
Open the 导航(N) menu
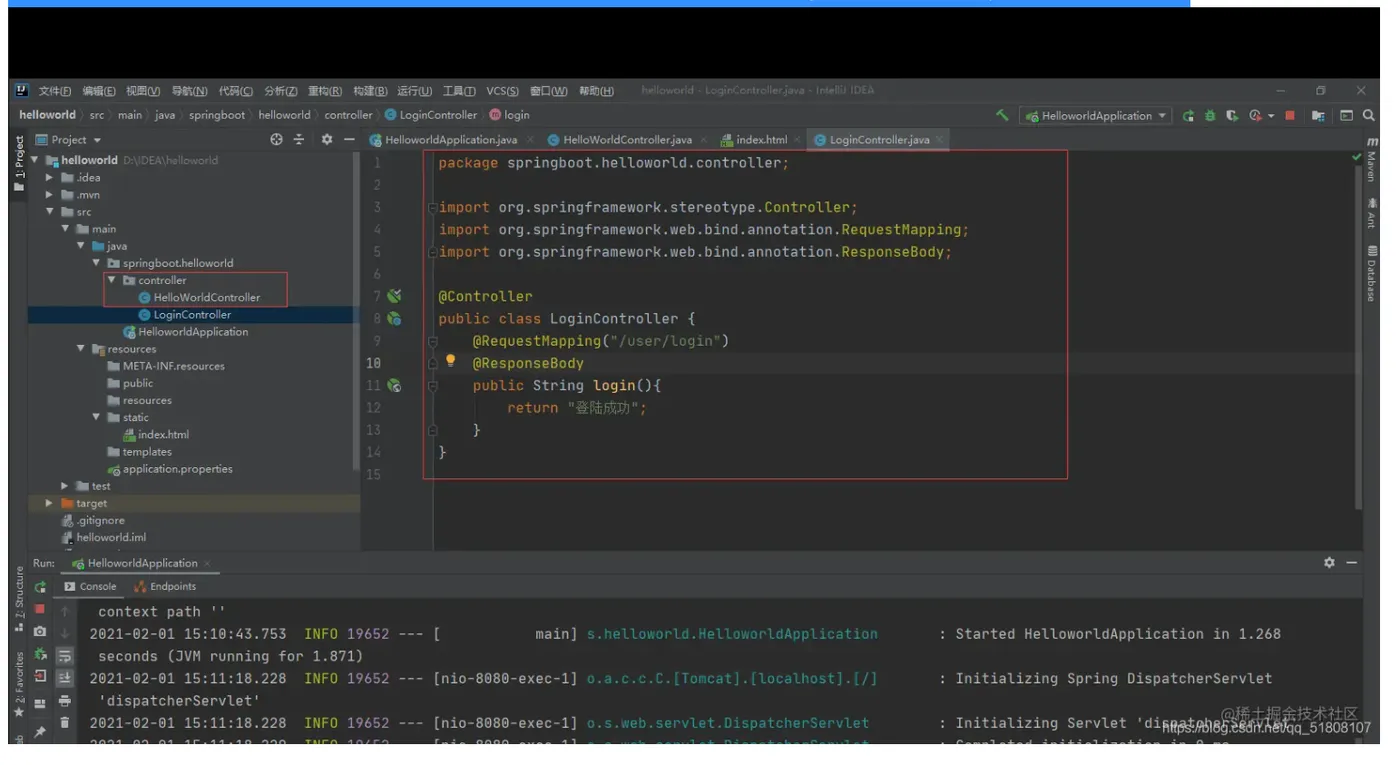point(189,91)
